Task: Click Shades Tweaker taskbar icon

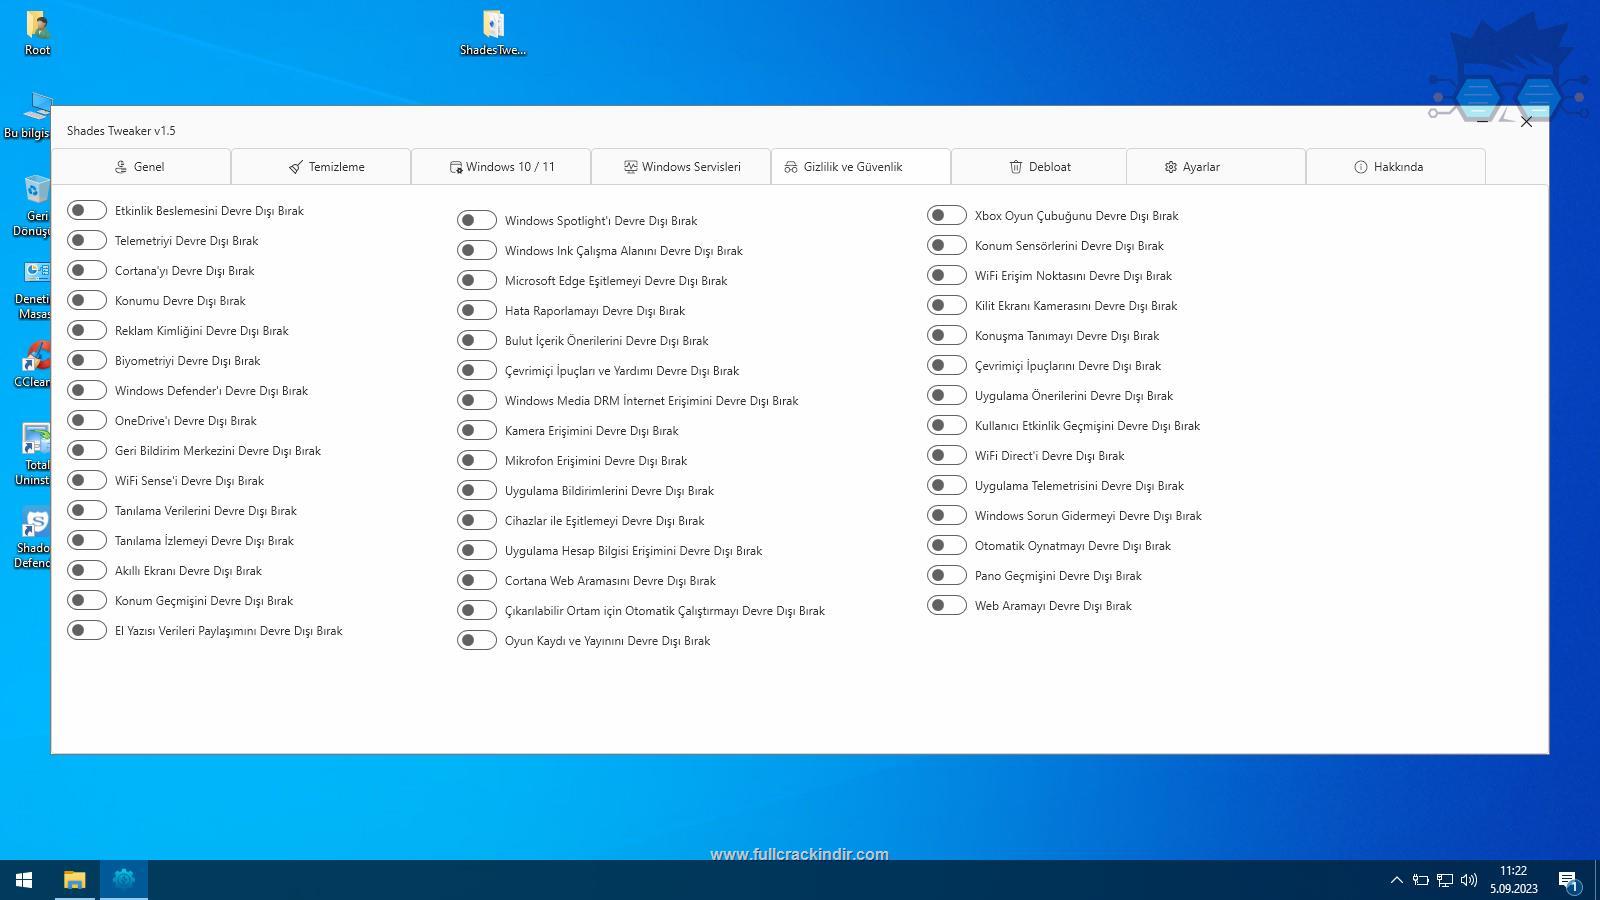Action: tap(124, 880)
